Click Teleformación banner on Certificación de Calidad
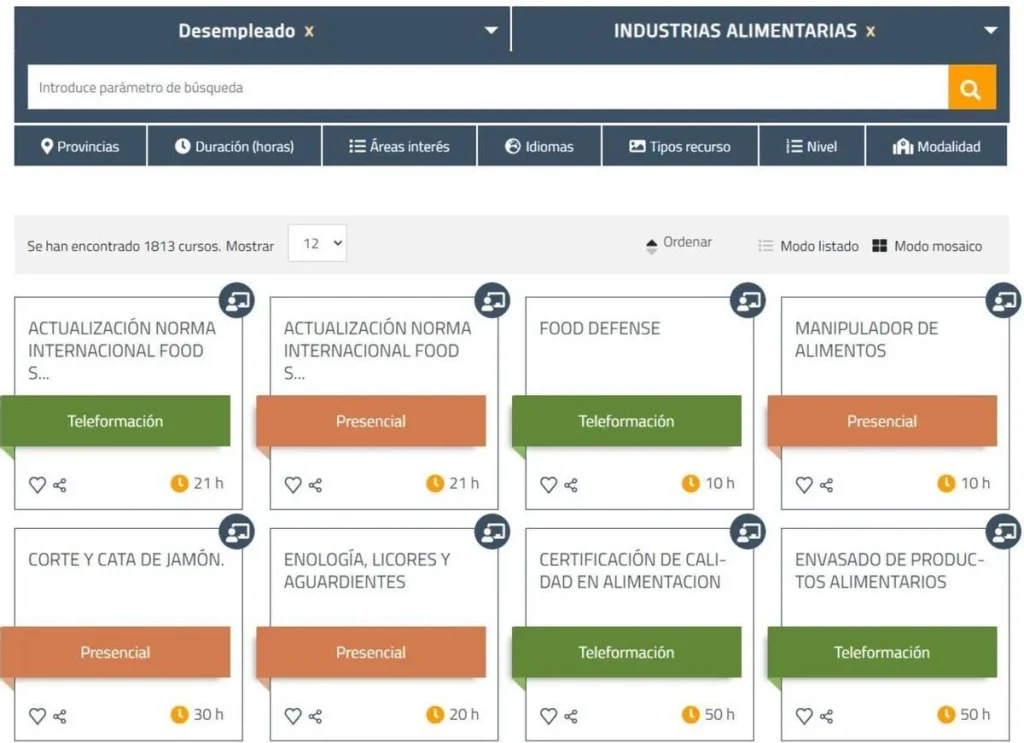 626,652
